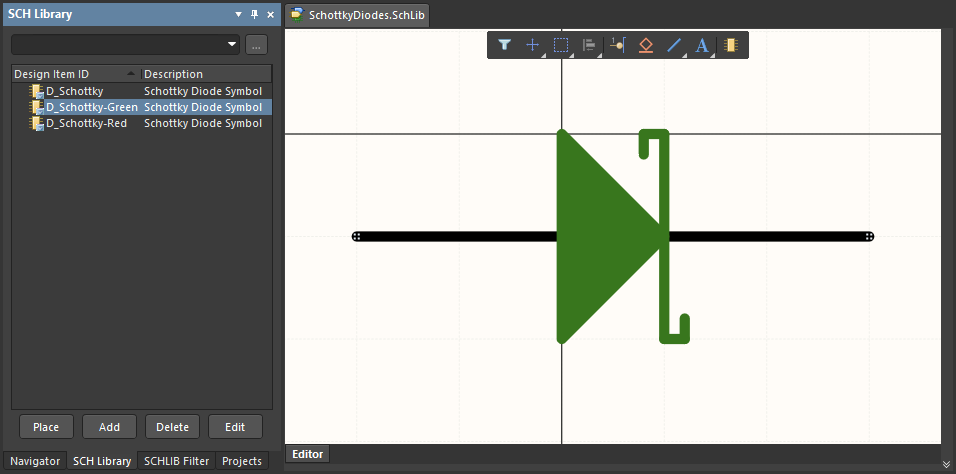The height and width of the screenshot is (474, 956).
Task: Switch to the SCHLIB Filter tab
Action: click(x=176, y=461)
